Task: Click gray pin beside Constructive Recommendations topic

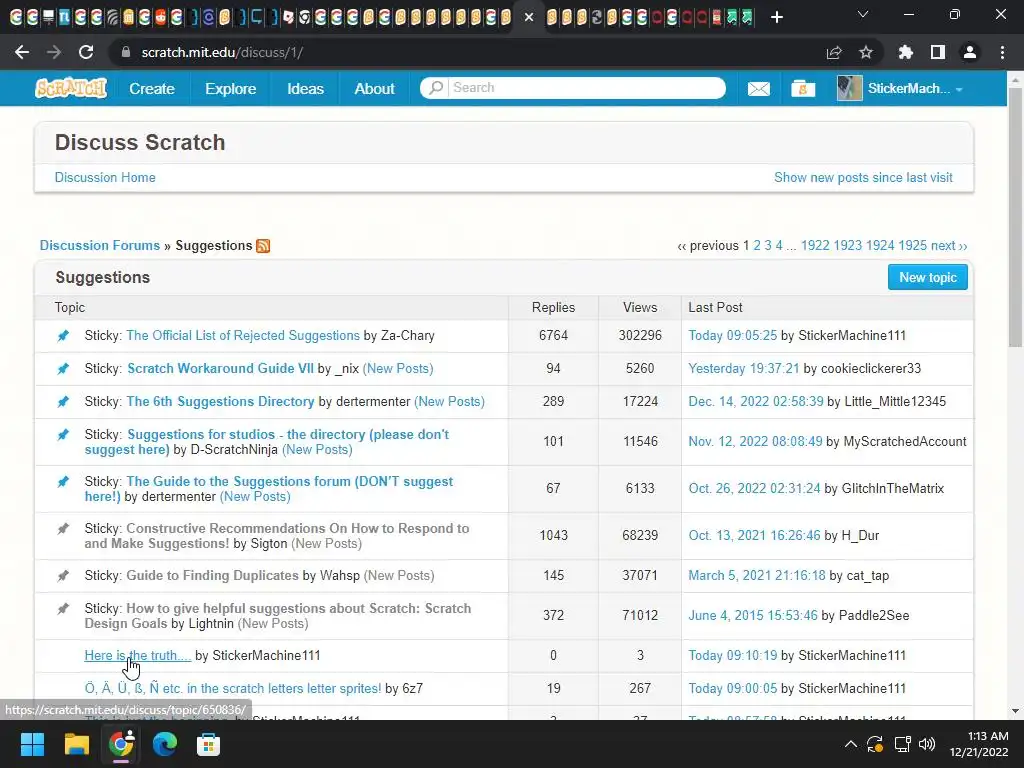Action: (x=63, y=528)
